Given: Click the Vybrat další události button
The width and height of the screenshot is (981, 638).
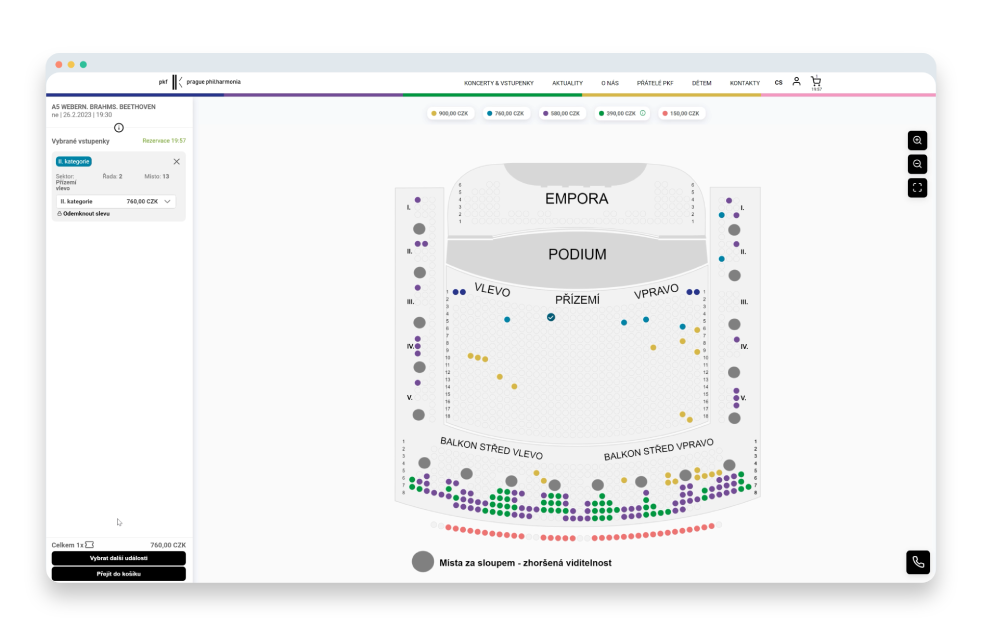Looking at the screenshot, I should tap(118, 559).
